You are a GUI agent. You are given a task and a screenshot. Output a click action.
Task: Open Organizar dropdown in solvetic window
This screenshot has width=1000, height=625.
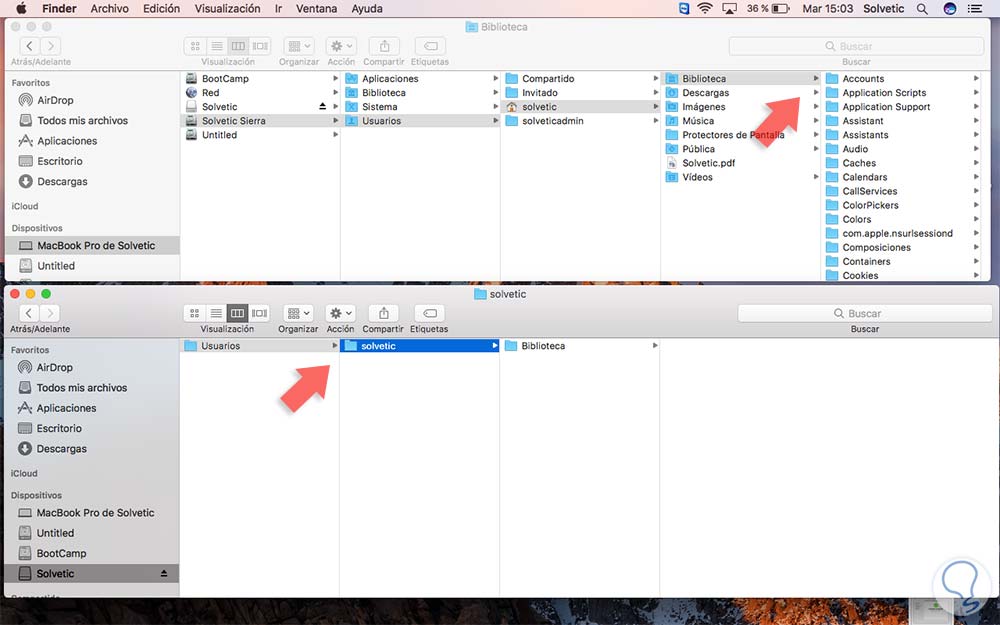298,313
